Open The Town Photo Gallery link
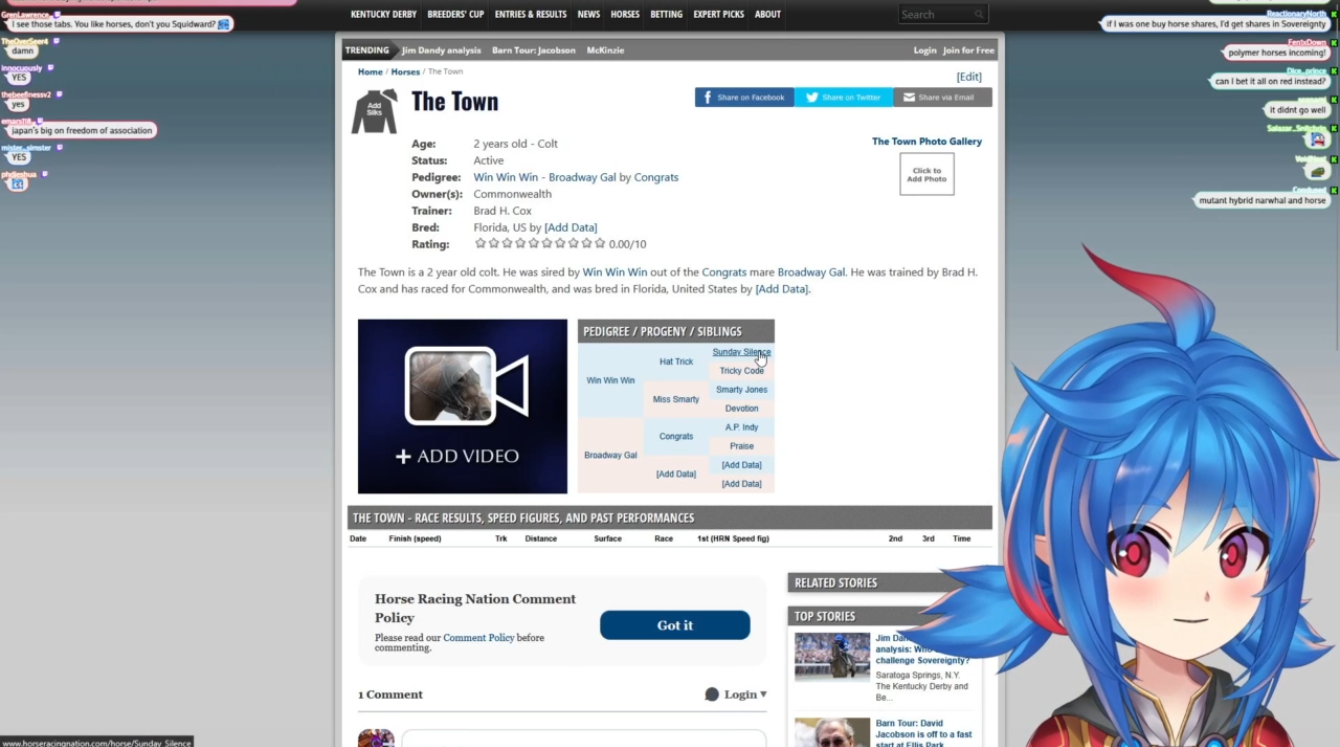The image size is (1340, 747). tap(926, 142)
